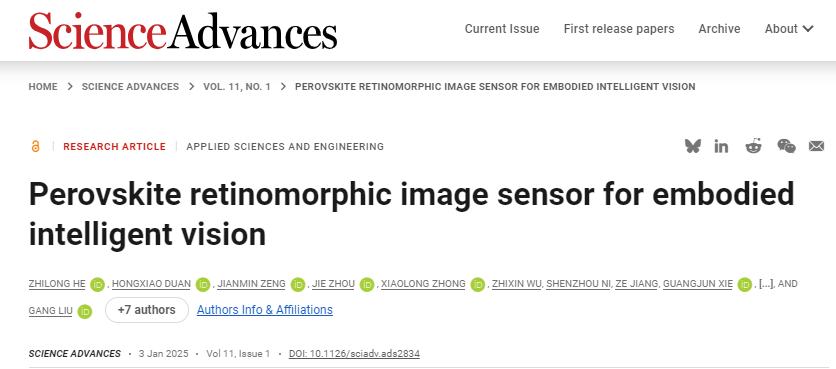This screenshot has width=836, height=369.
Task: Go to Science Advances logo homepage
Action: pos(183,30)
